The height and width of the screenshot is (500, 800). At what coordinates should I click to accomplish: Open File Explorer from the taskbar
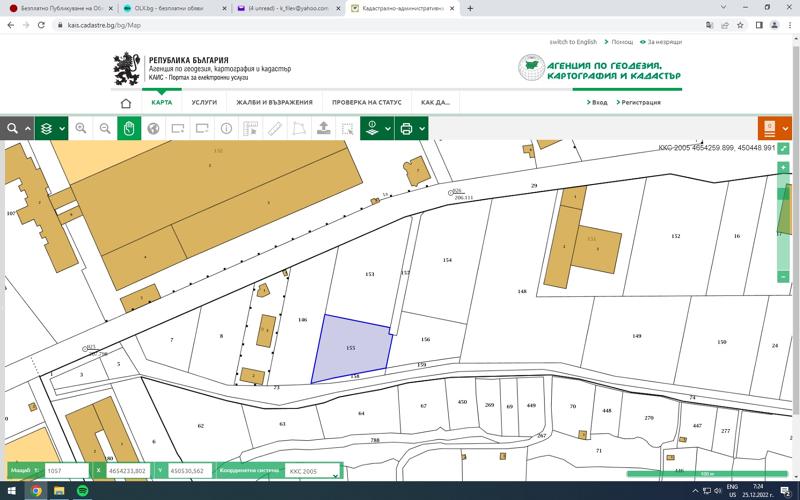(x=59, y=491)
